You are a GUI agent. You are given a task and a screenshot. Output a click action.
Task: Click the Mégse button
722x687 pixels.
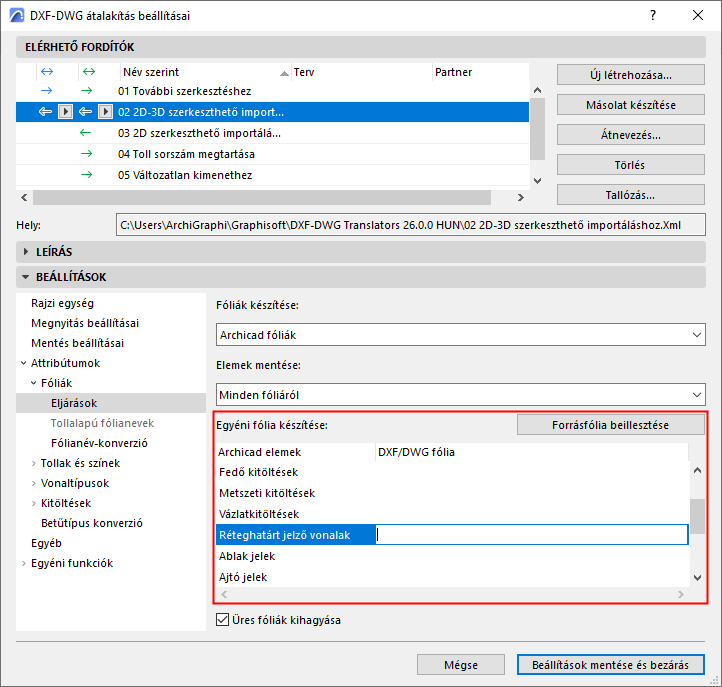pyautogui.click(x=461, y=665)
